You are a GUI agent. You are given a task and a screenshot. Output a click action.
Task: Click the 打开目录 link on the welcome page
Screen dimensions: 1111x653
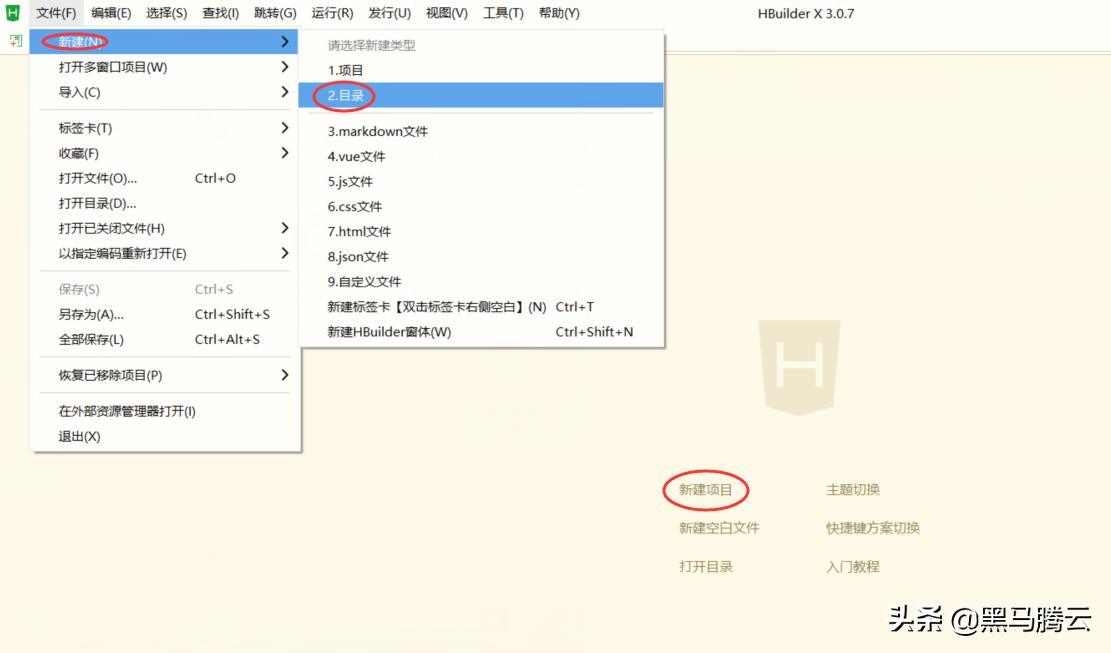(x=706, y=567)
